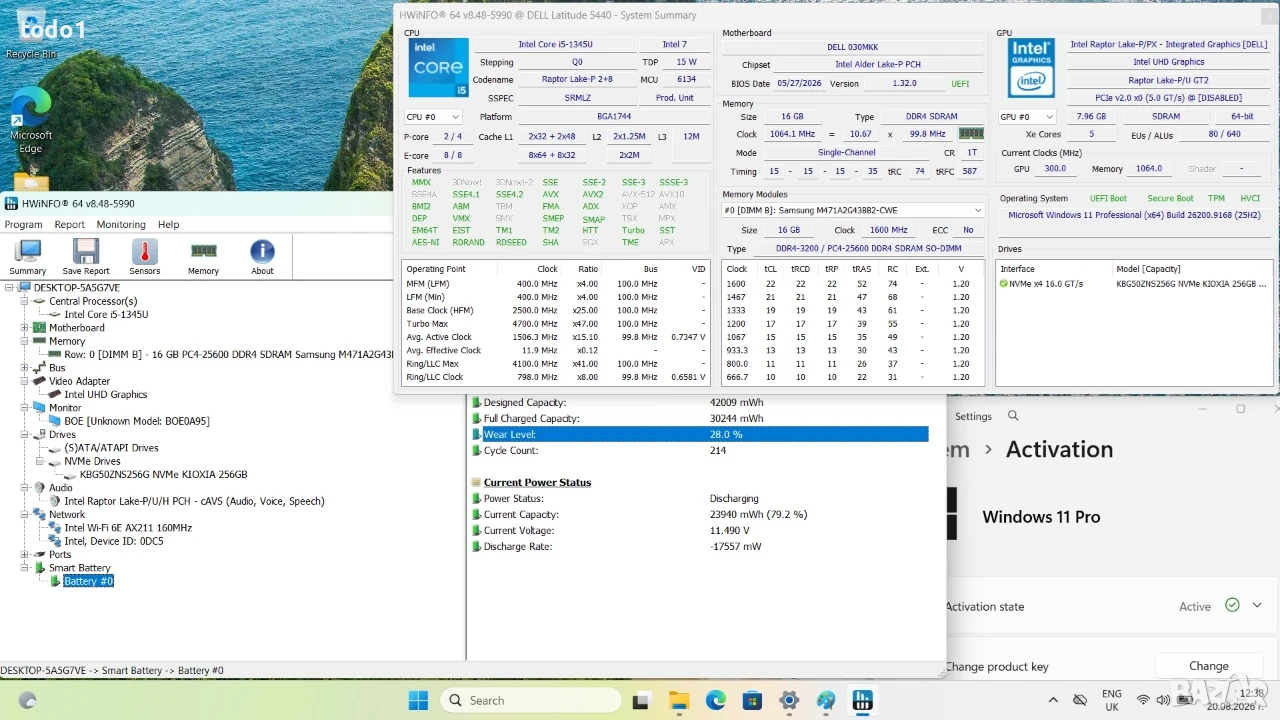
Task: Click the Intel Graphics logo
Action: [1030, 68]
